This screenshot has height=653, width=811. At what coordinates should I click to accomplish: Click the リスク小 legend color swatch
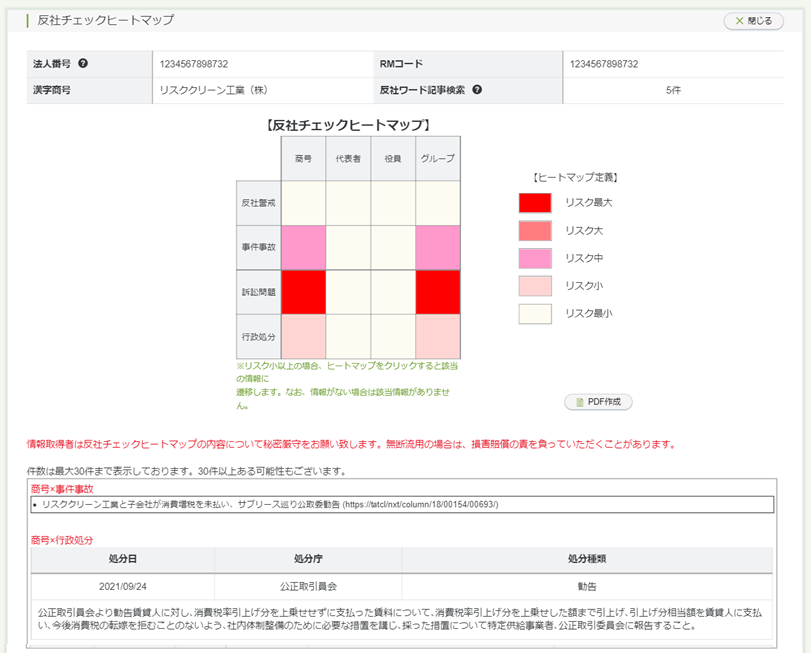(x=535, y=287)
